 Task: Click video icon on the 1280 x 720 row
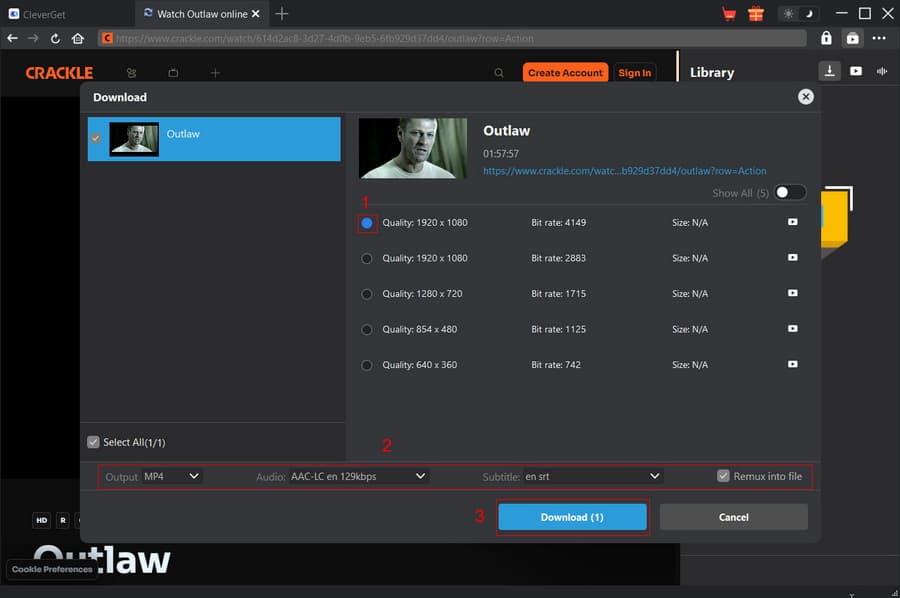point(792,294)
